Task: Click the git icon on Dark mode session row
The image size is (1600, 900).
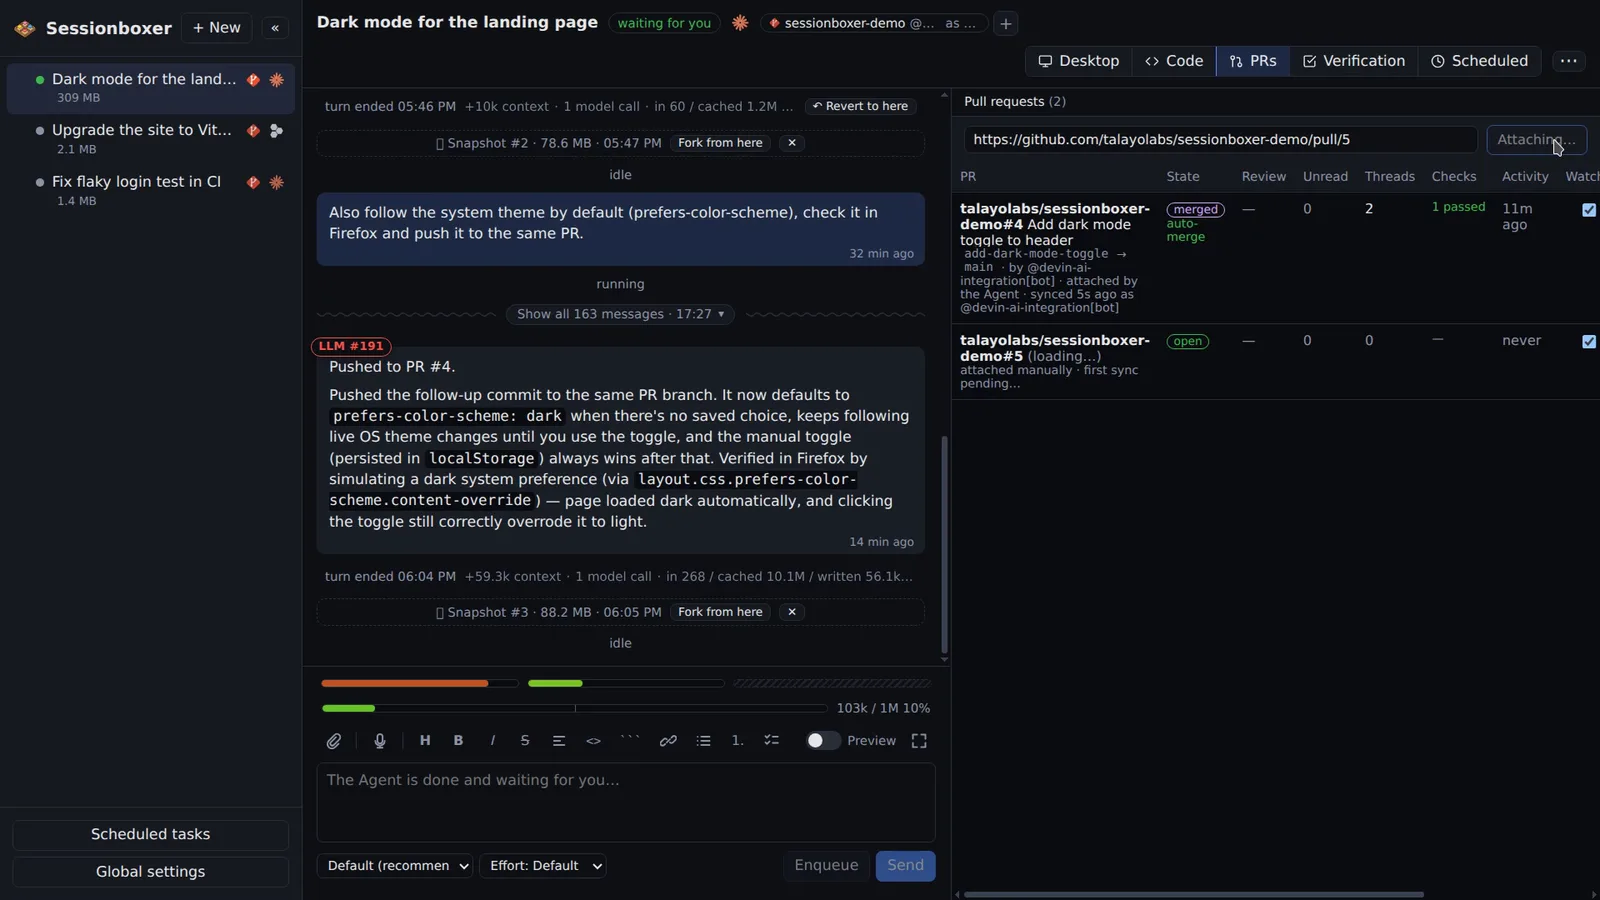Action: click(253, 79)
